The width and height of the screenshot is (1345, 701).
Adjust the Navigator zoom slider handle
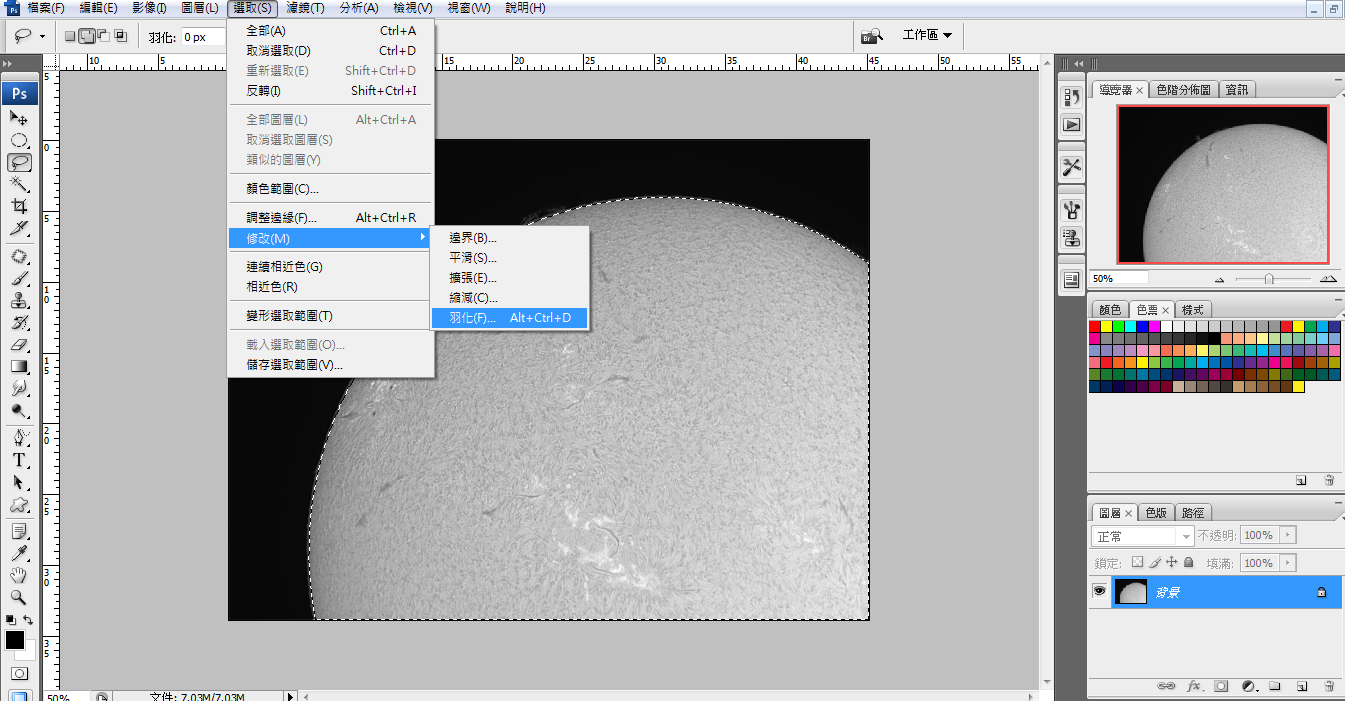[x=1268, y=279]
